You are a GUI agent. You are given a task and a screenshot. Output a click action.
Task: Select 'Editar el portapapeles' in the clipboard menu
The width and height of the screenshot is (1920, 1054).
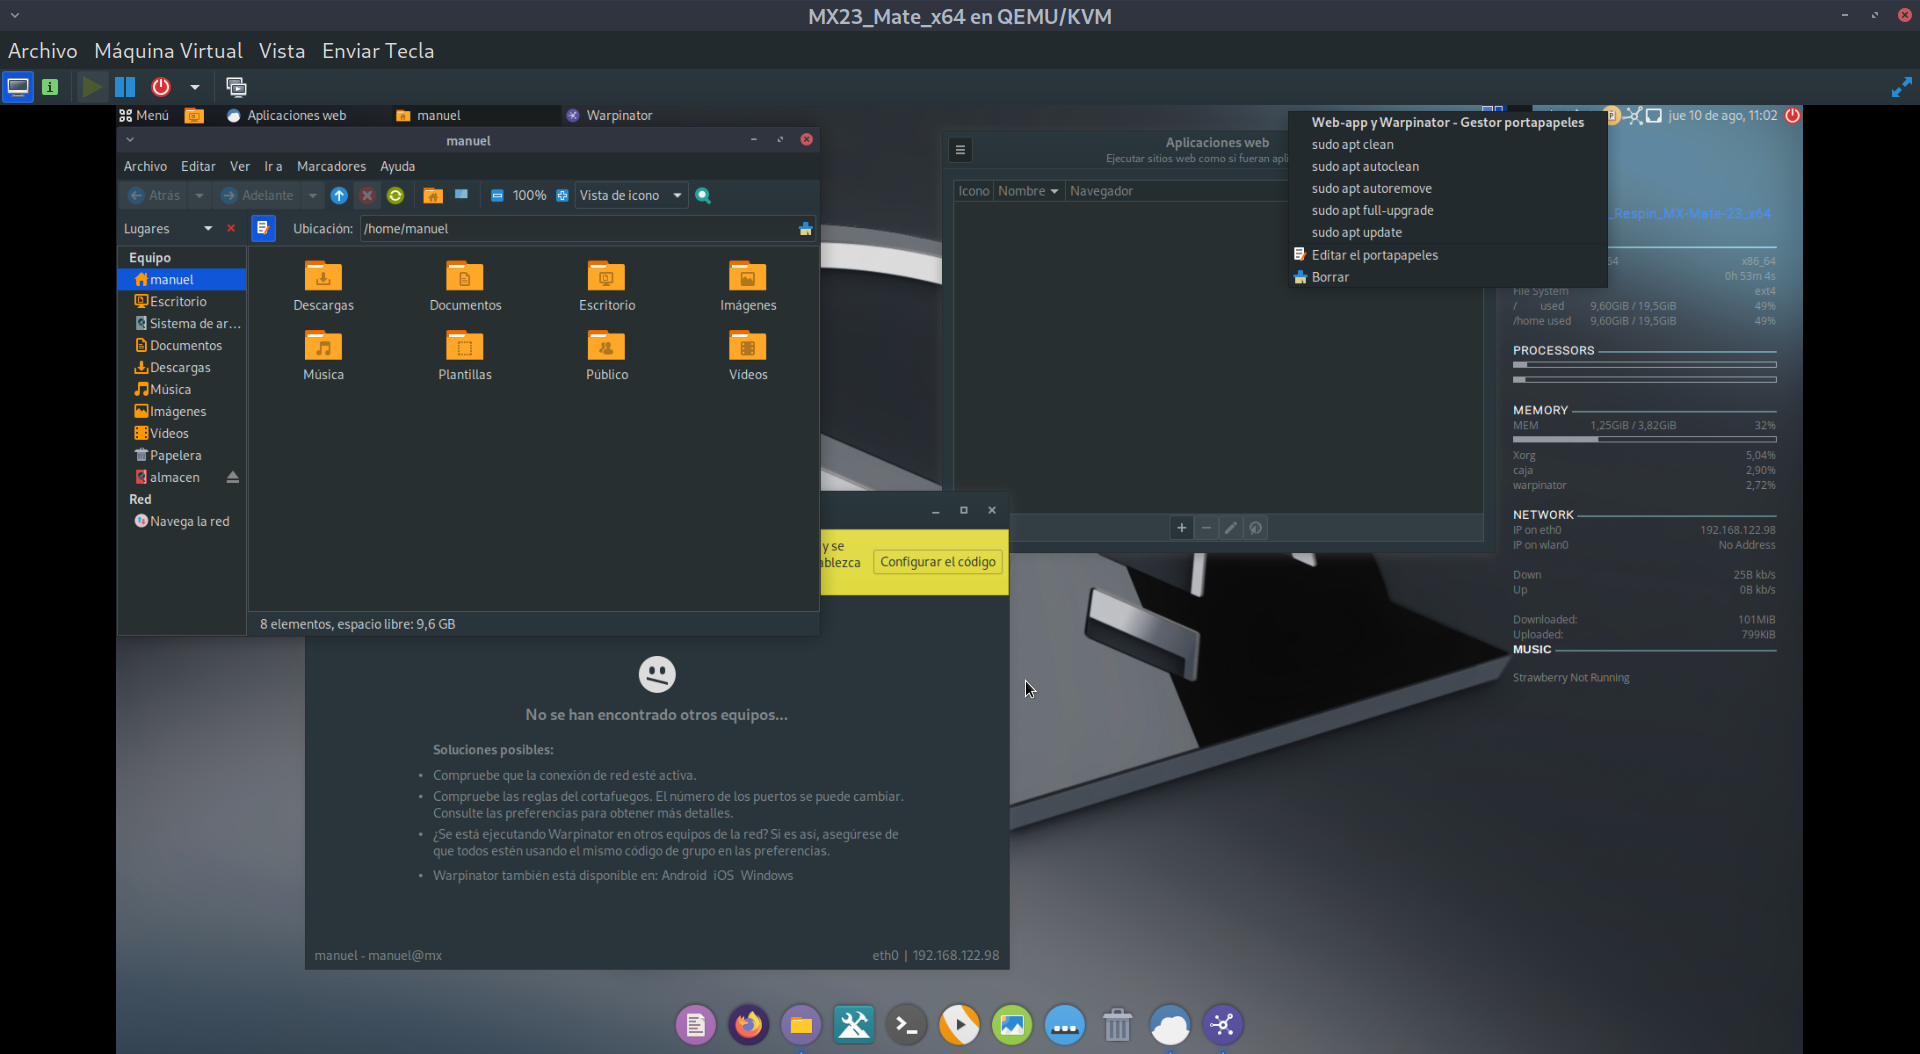pos(1448,255)
